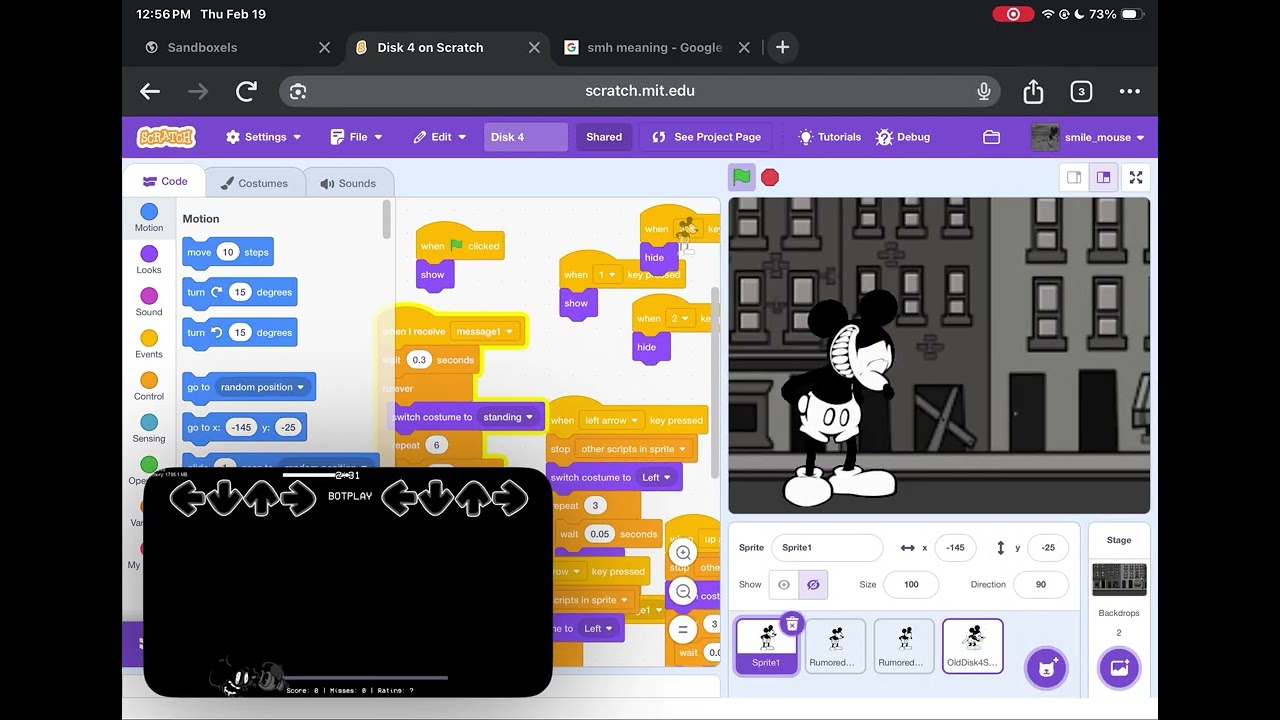Image resolution: width=1280 pixels, height=720 pixels.
Task: Click the sprite x position field
Action: 955,547
